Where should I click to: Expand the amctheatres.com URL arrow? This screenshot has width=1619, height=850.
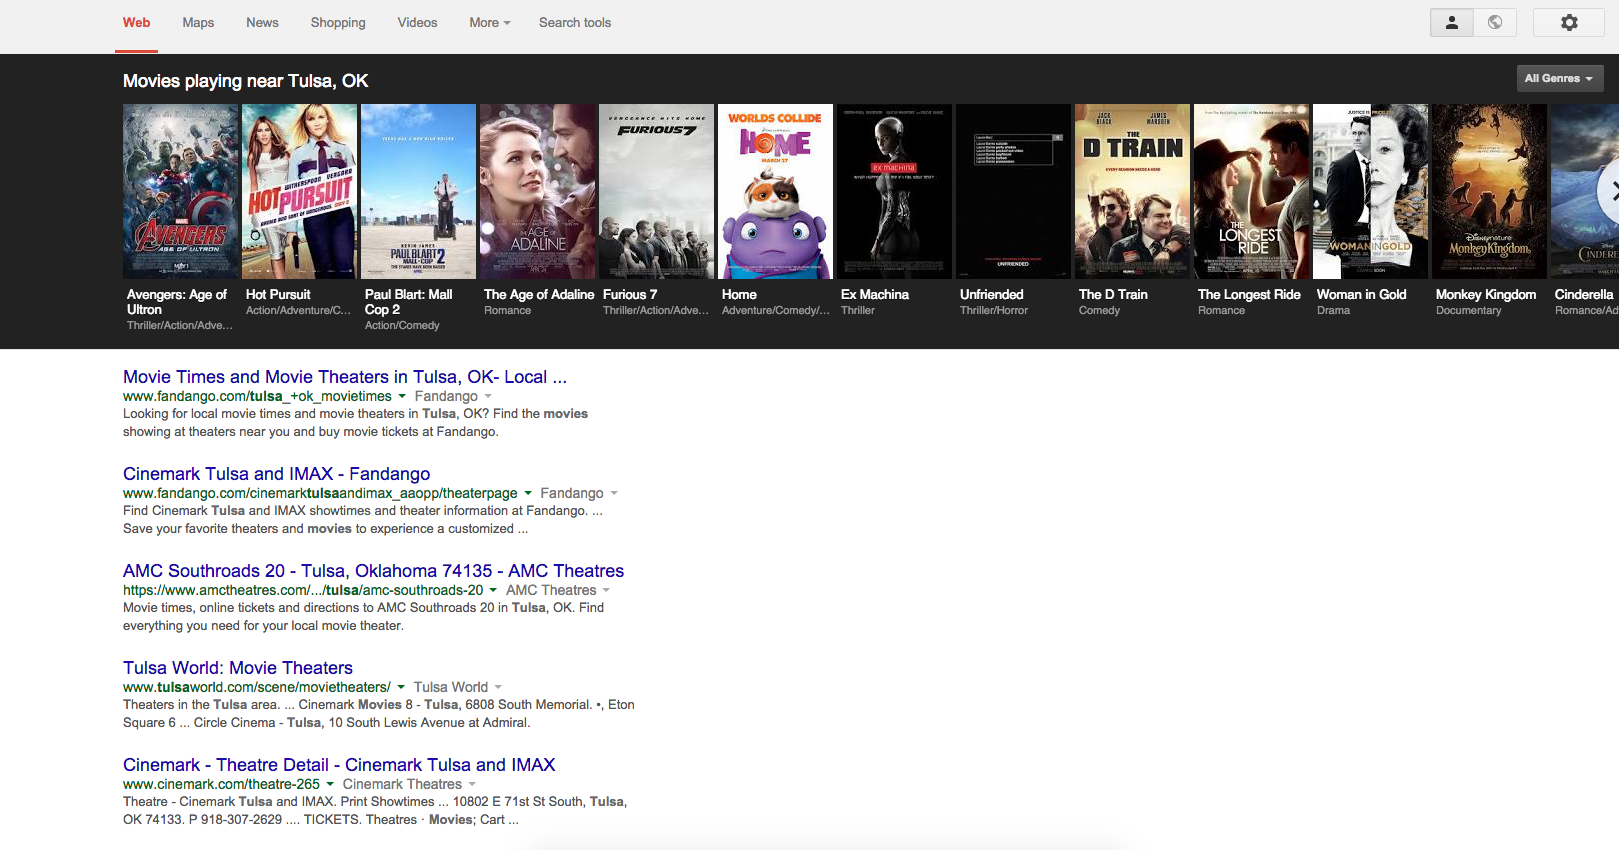tap(493, 590)
